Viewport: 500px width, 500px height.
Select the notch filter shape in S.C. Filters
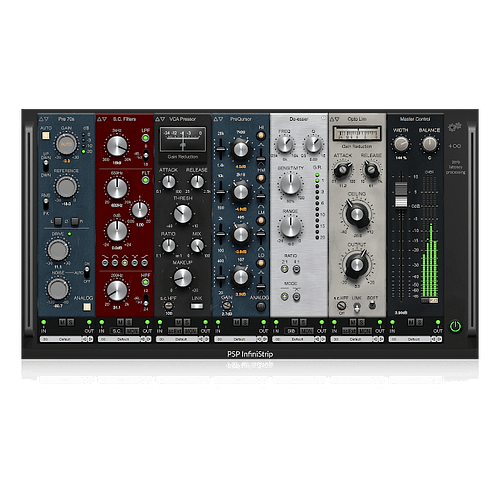135,263
